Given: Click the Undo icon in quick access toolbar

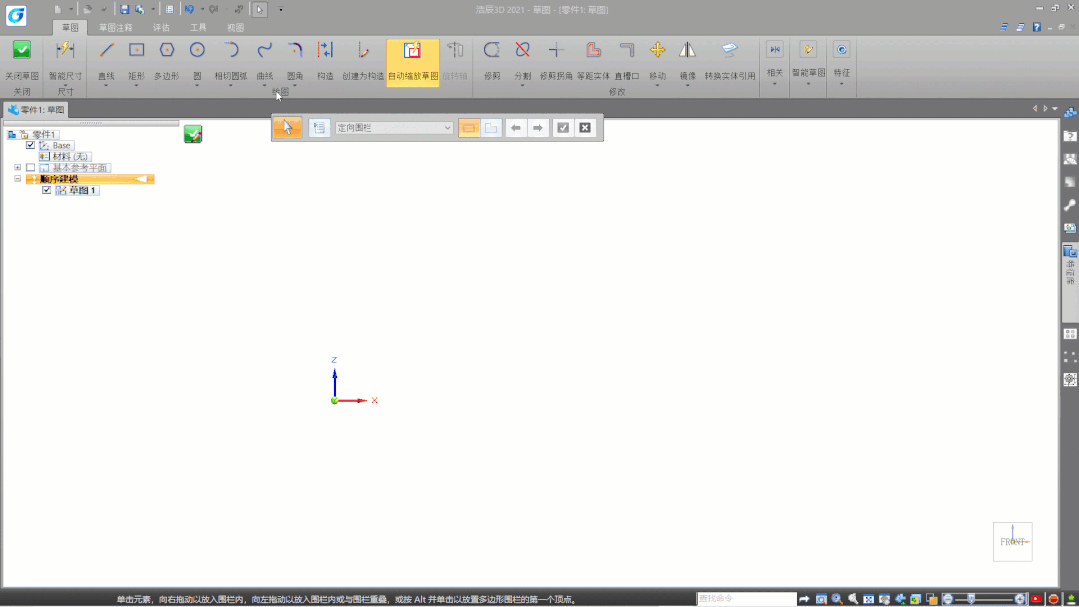Looking at the screenshot, I should coord(189,10).
